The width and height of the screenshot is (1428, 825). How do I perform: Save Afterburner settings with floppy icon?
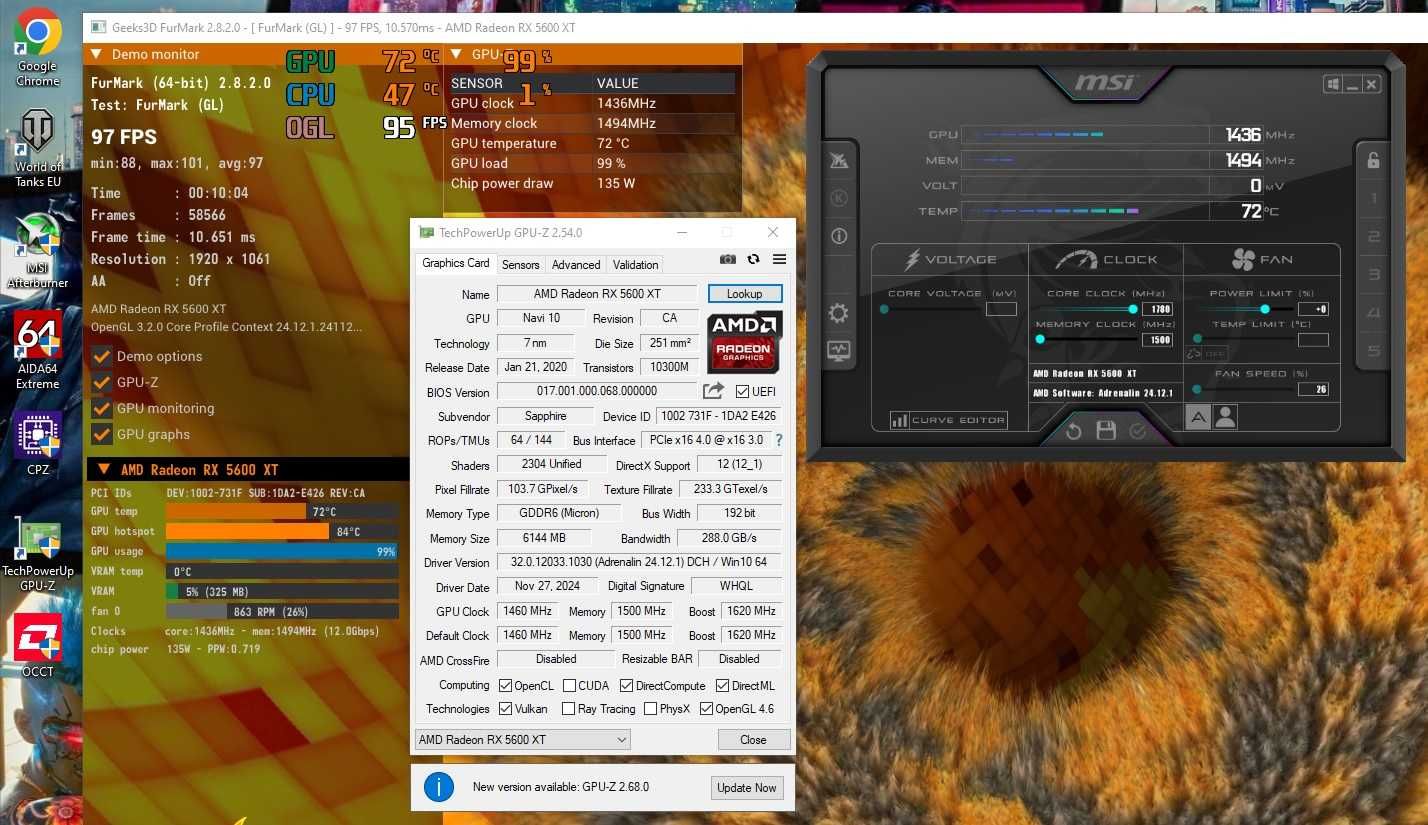tap(1106, 431)
